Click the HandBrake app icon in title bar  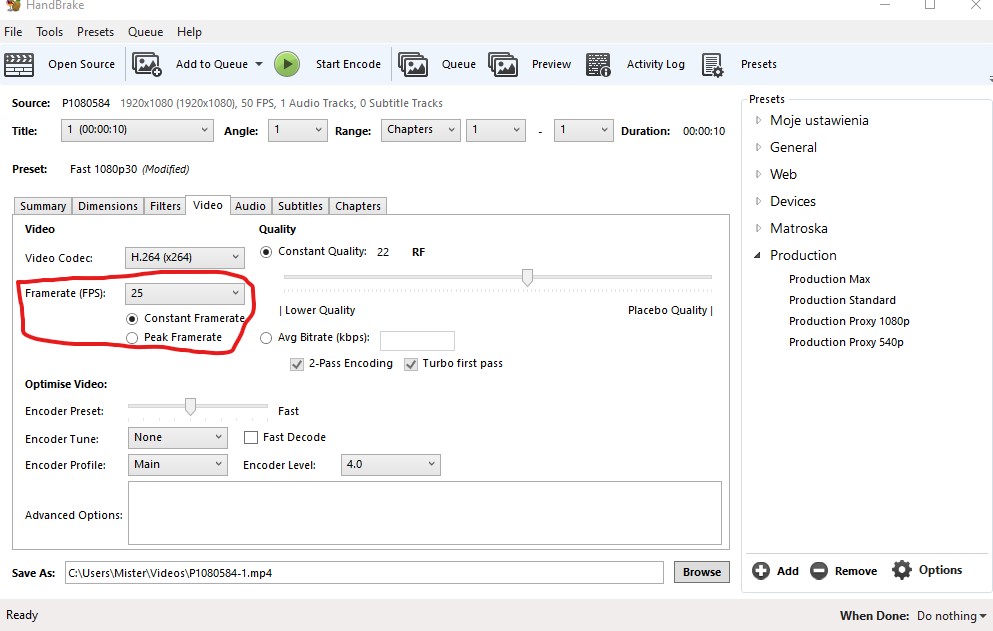click(x=13, y=5)
